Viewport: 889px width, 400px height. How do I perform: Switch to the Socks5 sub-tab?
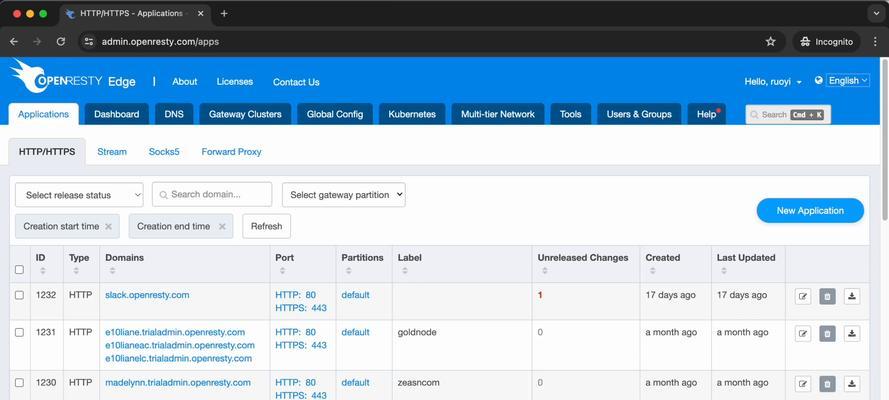164,152
